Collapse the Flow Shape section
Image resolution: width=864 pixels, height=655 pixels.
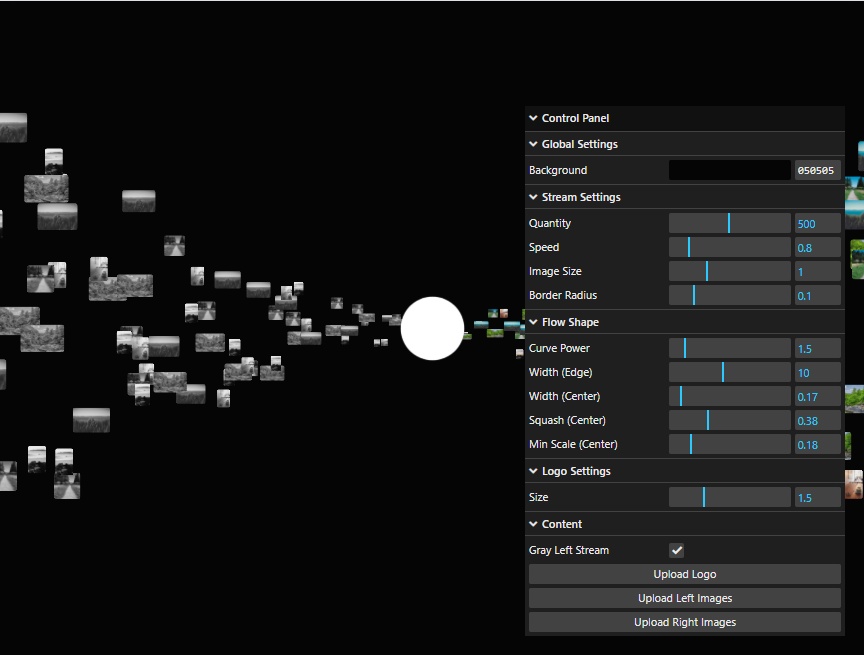pos(570,322)
